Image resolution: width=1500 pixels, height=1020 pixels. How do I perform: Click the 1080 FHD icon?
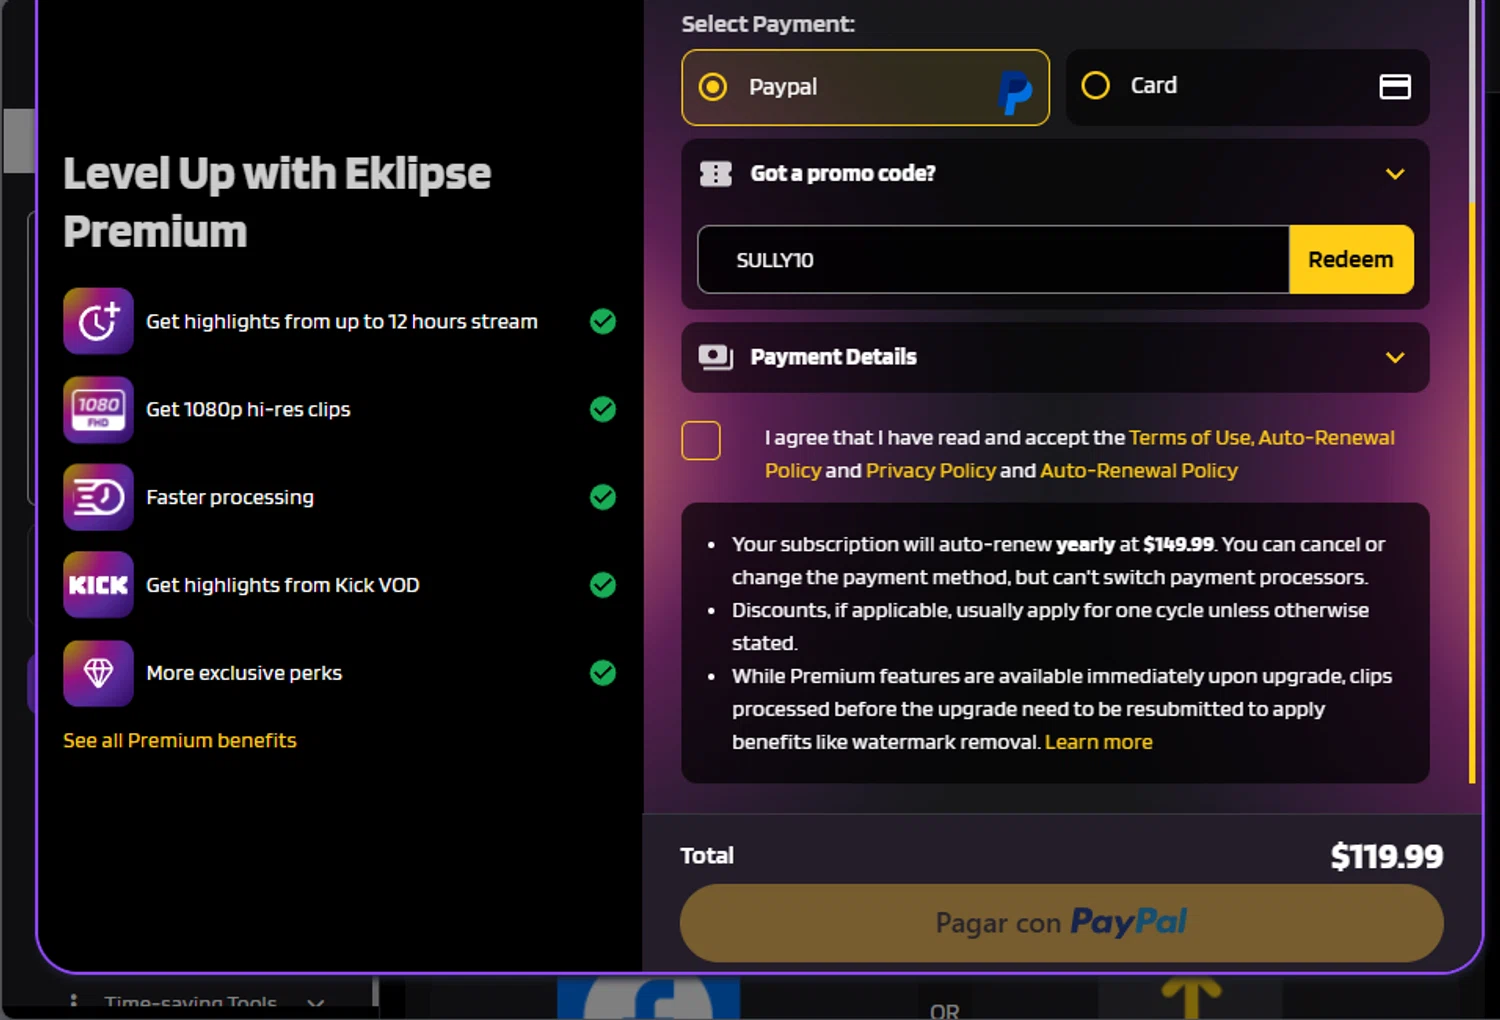click(98, 409)
